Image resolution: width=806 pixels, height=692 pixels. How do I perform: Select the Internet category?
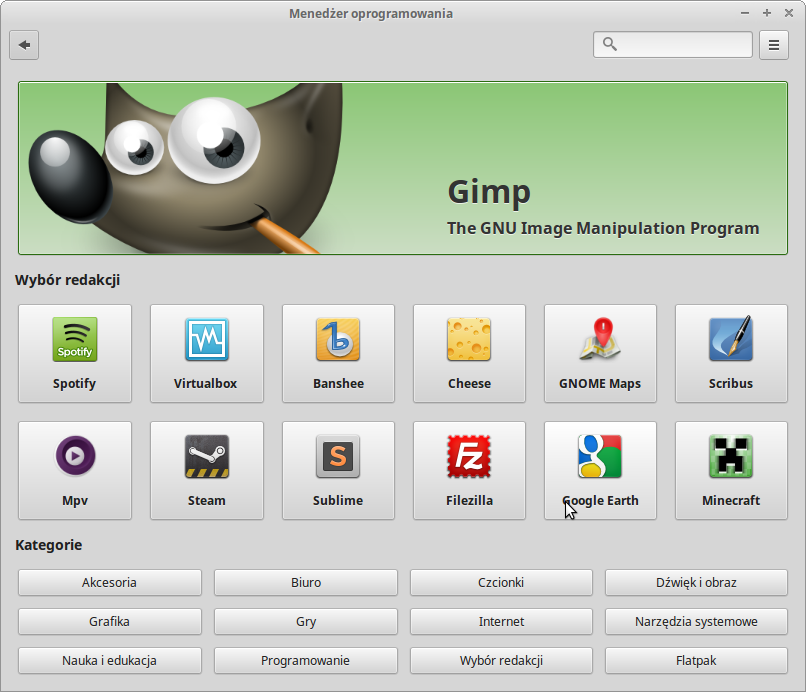501,622
